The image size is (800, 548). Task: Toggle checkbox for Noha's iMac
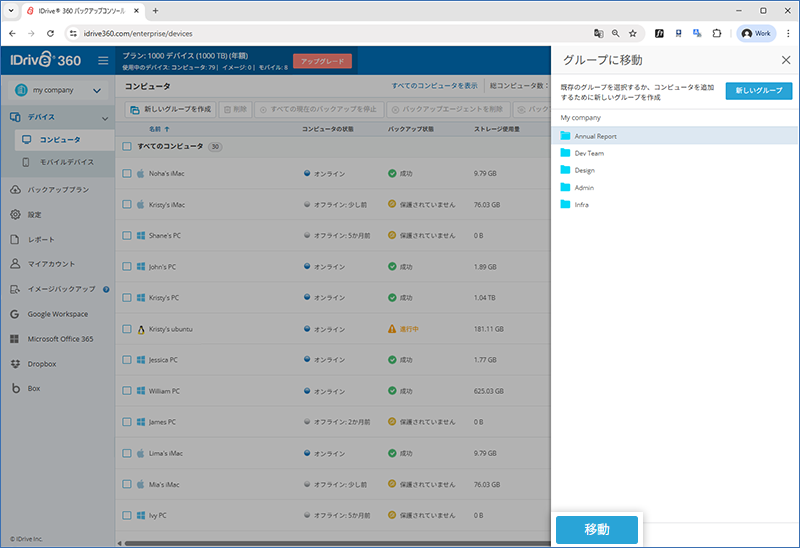pos(127,173)
